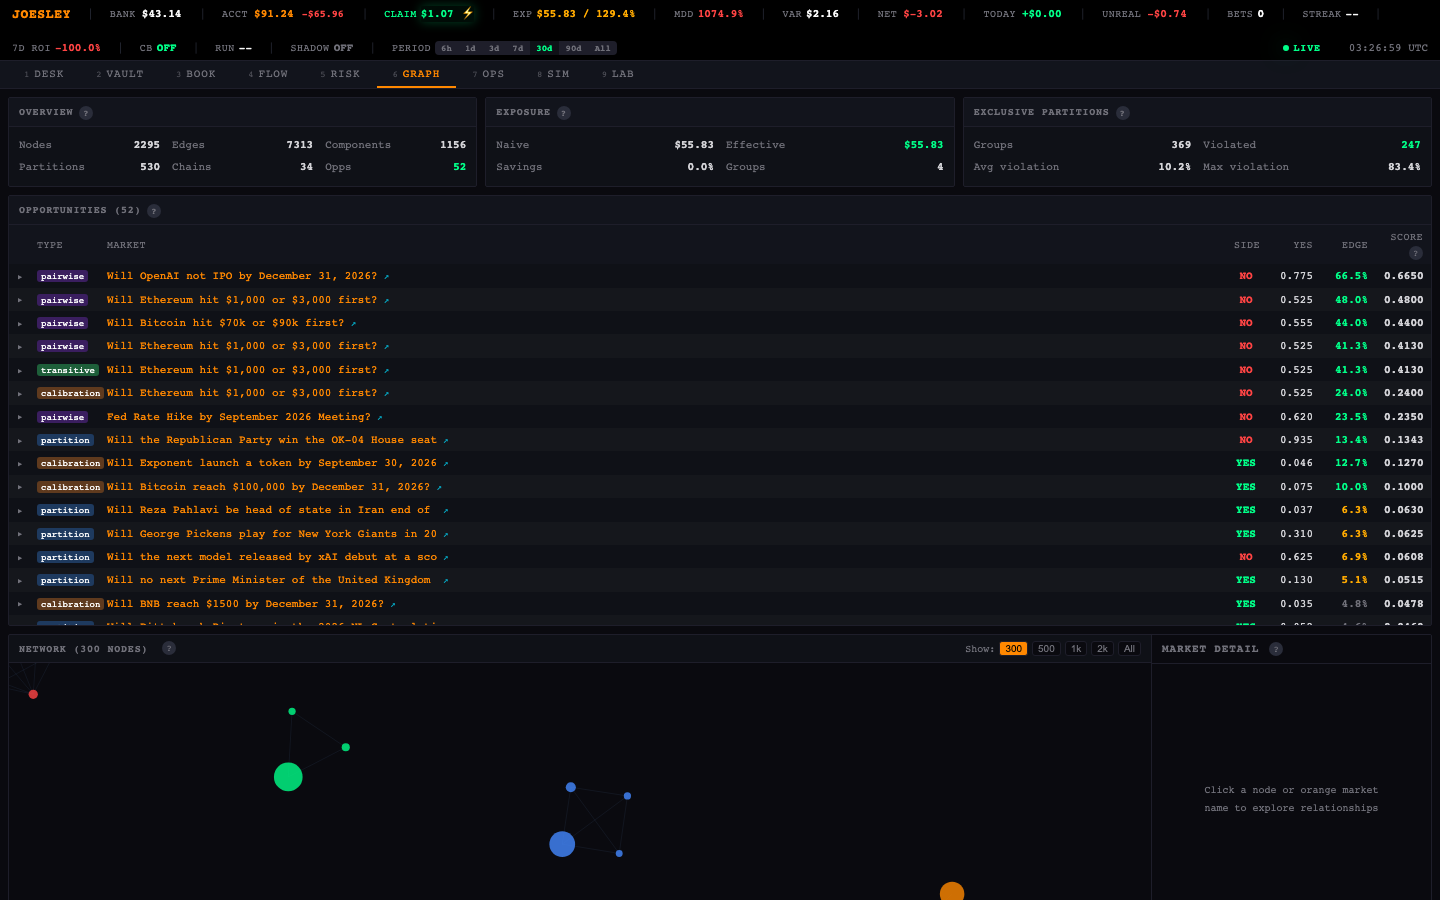
Task: Open the Market Detail help icon
Action: pos(1276,649)
